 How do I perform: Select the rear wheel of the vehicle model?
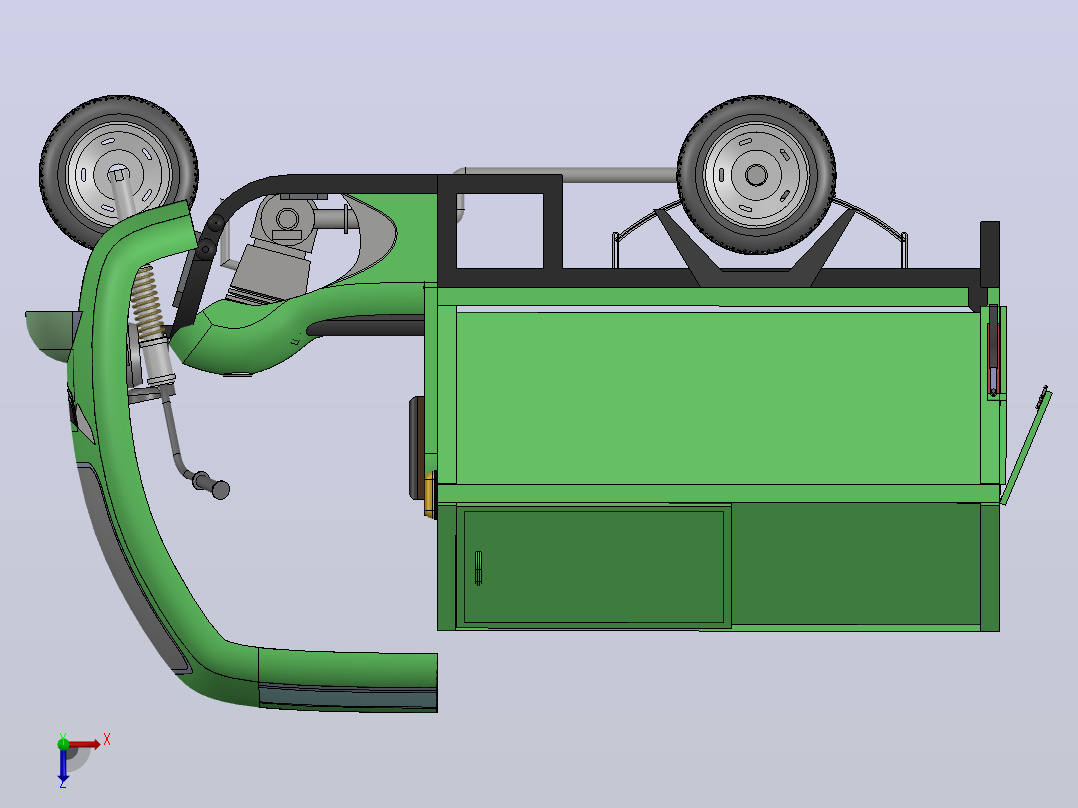click(x=756, y=175)
